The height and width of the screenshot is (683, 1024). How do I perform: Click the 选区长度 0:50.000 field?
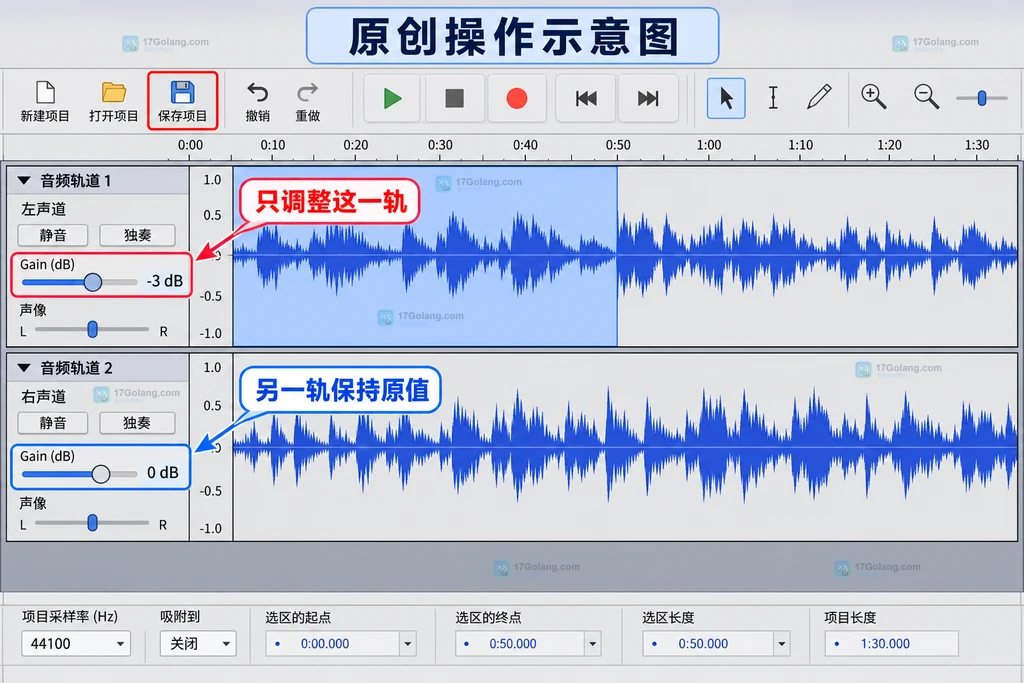[708, 644]
